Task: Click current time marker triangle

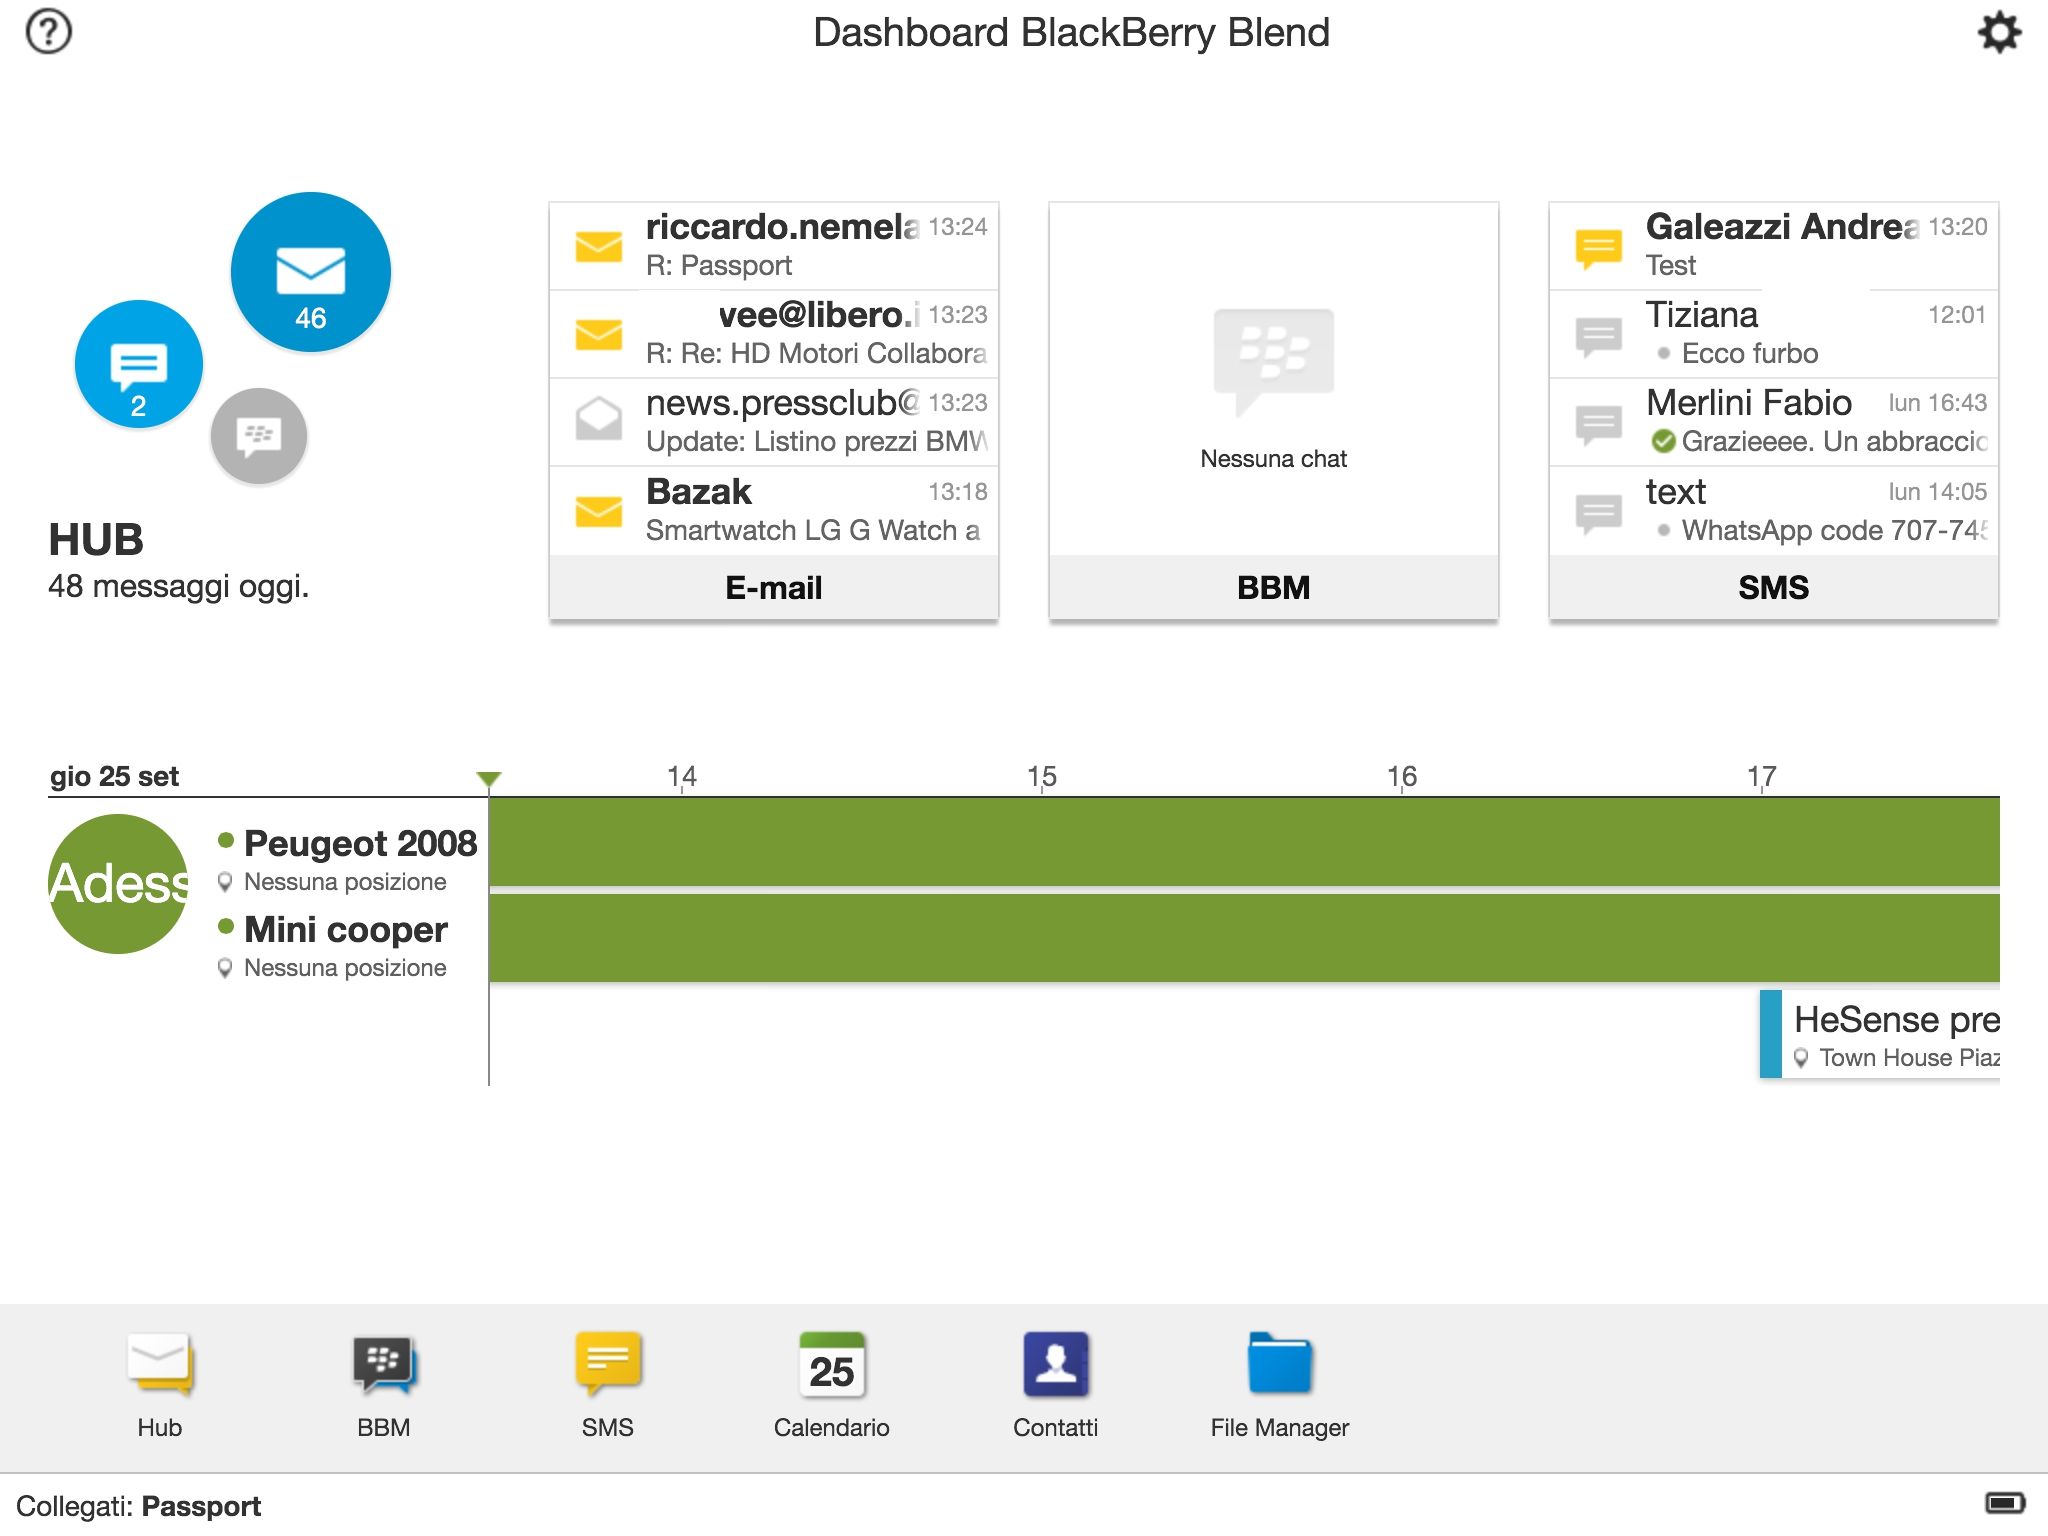Action: click(x=489, y=779)
